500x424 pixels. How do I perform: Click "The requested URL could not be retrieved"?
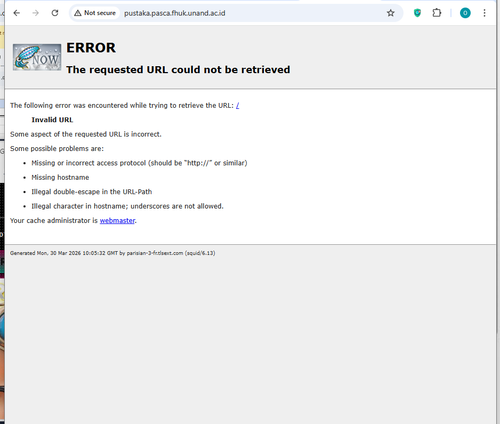coord(178,70)
